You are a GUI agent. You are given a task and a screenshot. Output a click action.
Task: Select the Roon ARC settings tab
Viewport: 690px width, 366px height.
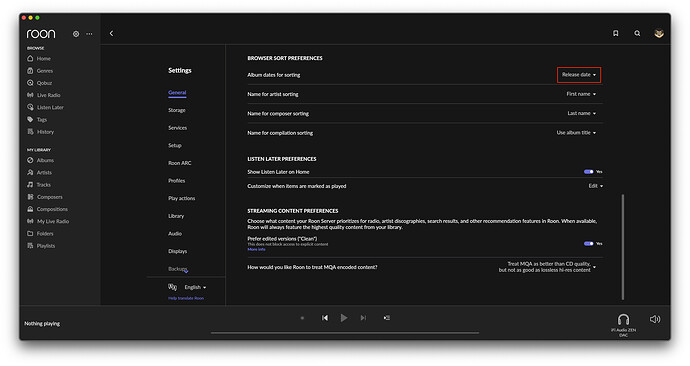(180, 163)
